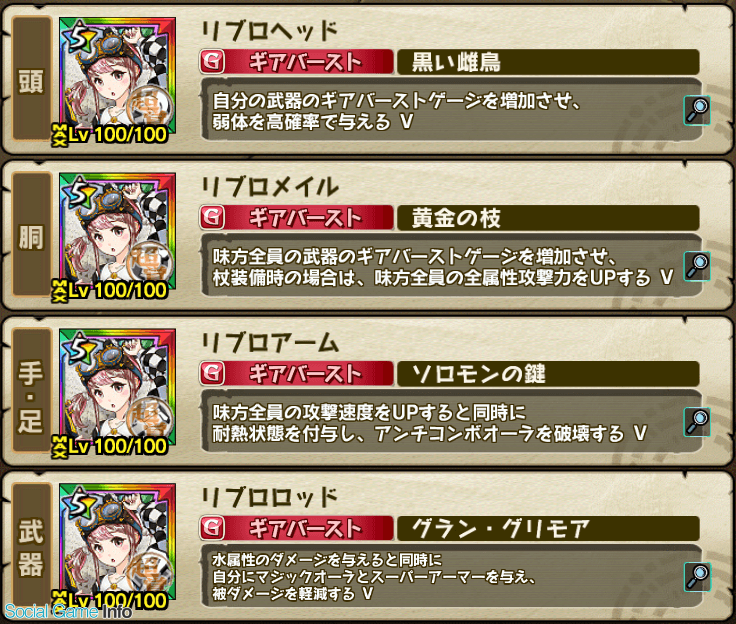Screen dimensions: 736x624
Task: Click the Social Game Info watermark link
Action: pyautogui.click(x=69, y=611)
